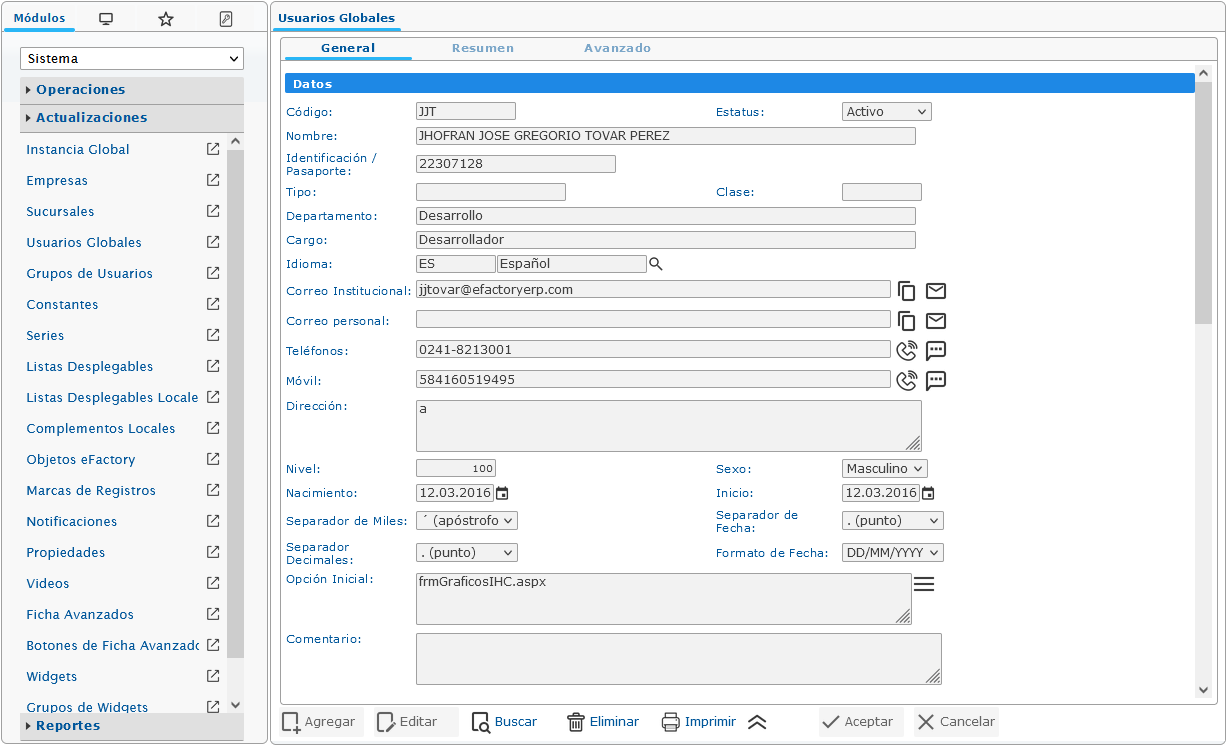Switch to the Avanzado tab
The width and height of the screenshot is (1227, 745).
coord(617,48)
